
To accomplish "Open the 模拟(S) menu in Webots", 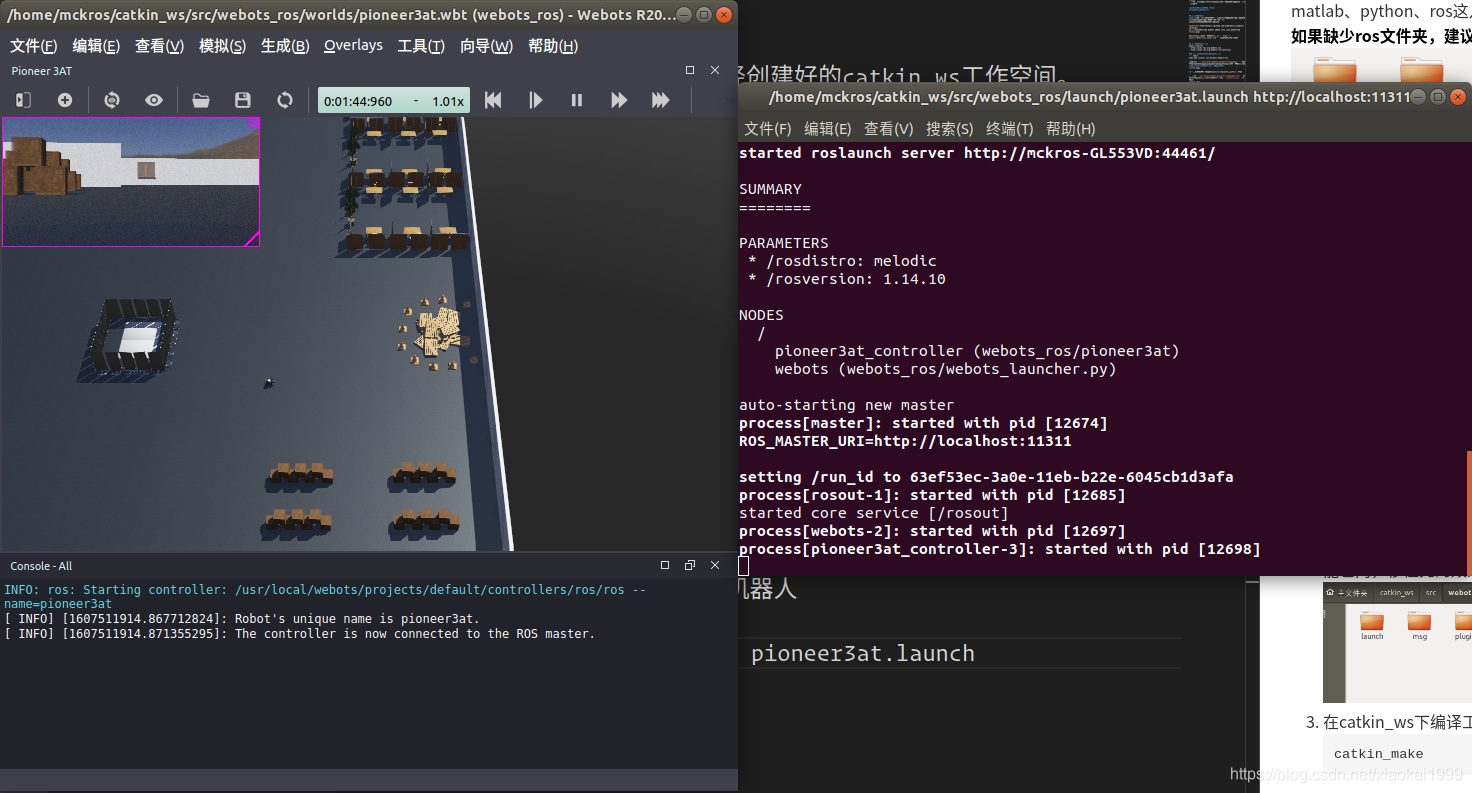I will click(223, 46).
